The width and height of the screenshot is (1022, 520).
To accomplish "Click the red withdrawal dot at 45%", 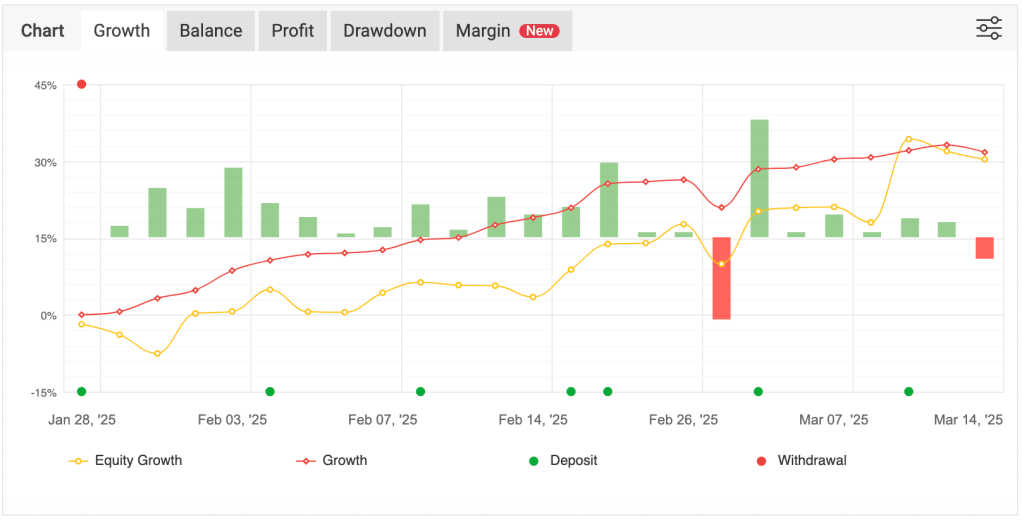I will point(82,85).
